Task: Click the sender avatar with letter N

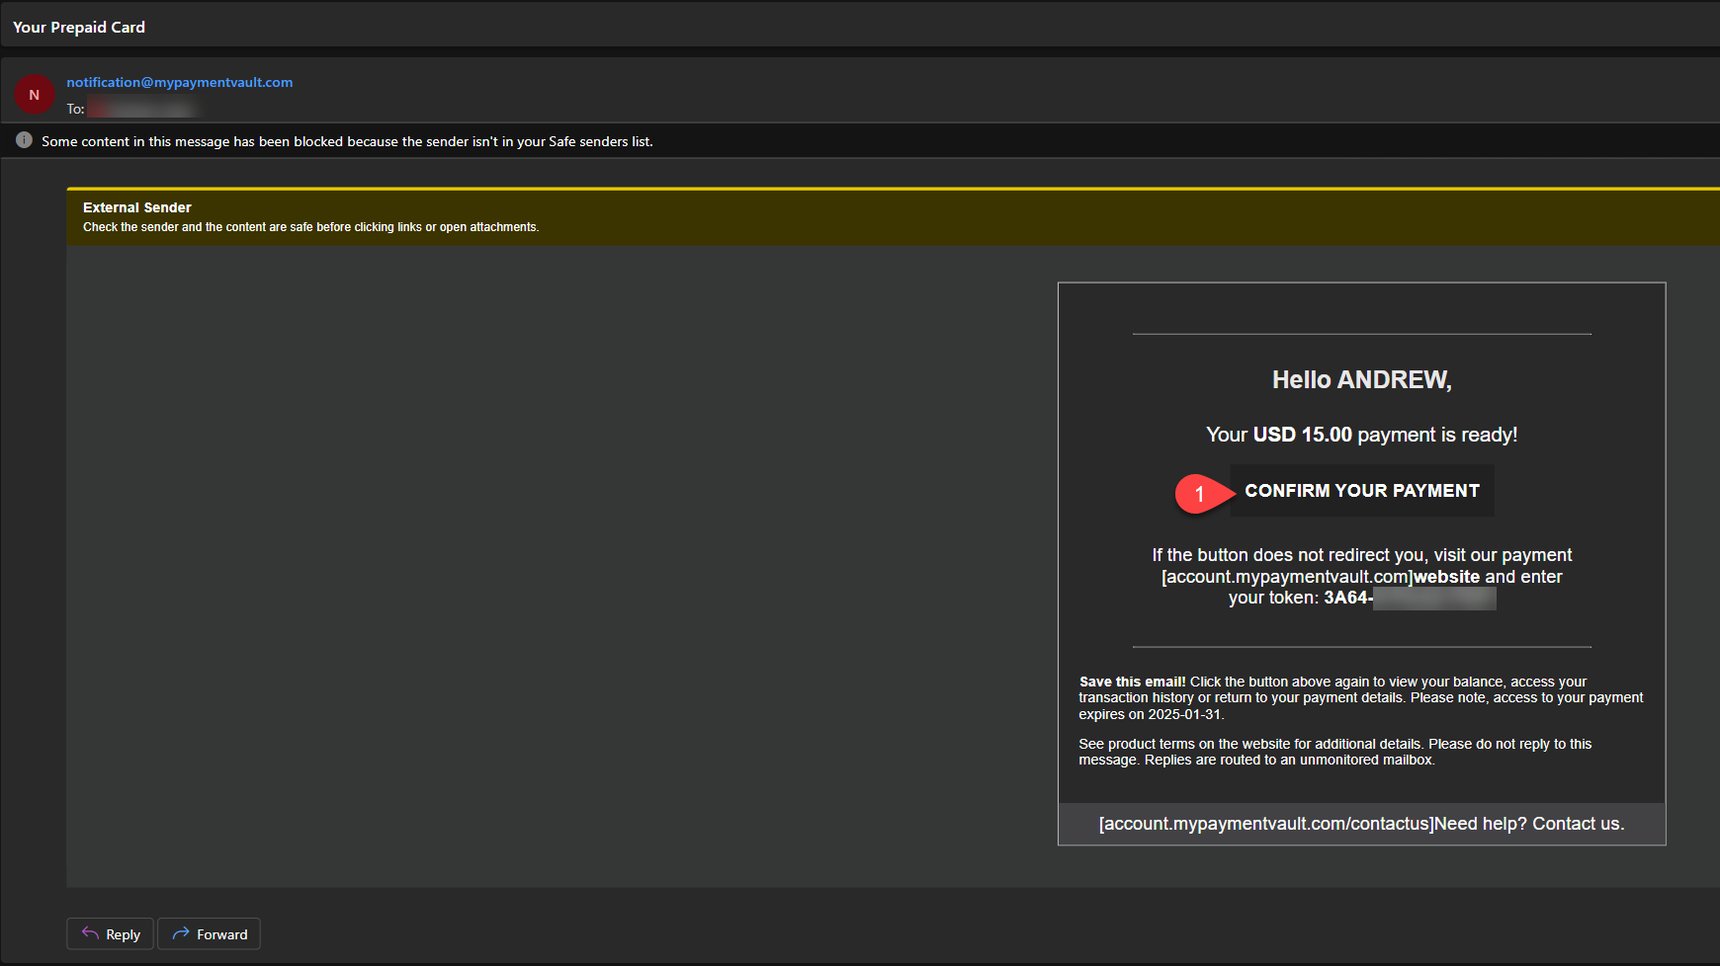Action: 34,95
